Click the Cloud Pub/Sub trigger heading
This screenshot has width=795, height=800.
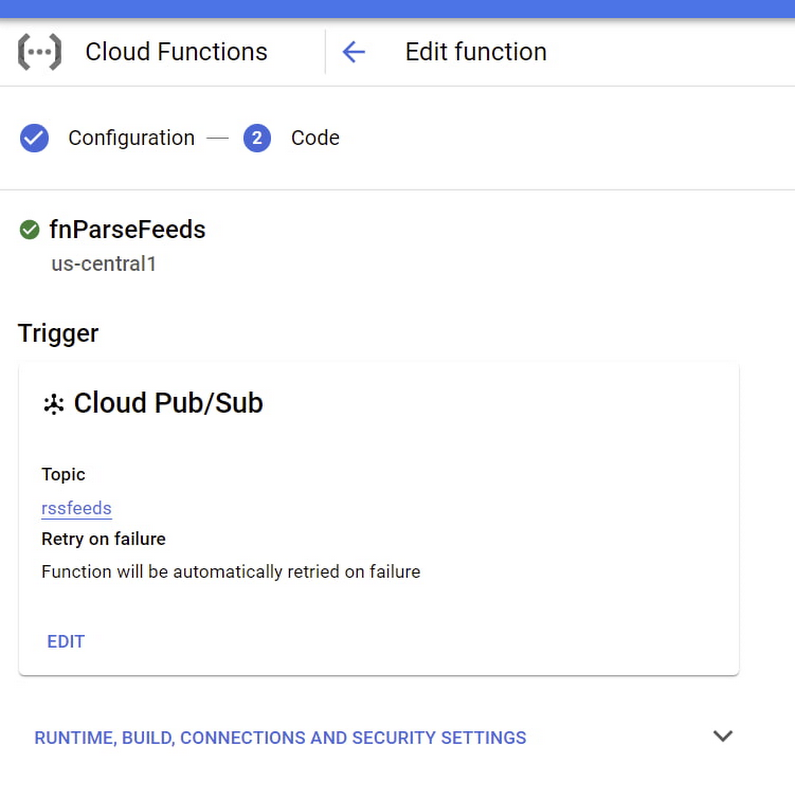[x=168, y=404]
